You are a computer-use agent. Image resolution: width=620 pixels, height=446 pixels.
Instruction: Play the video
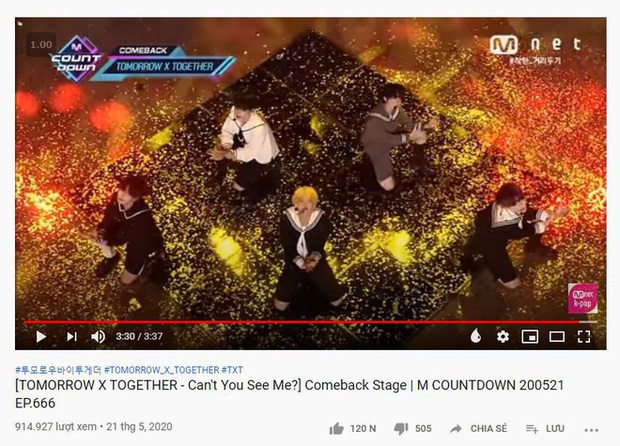pyautogui.click(x=41, y=336)
